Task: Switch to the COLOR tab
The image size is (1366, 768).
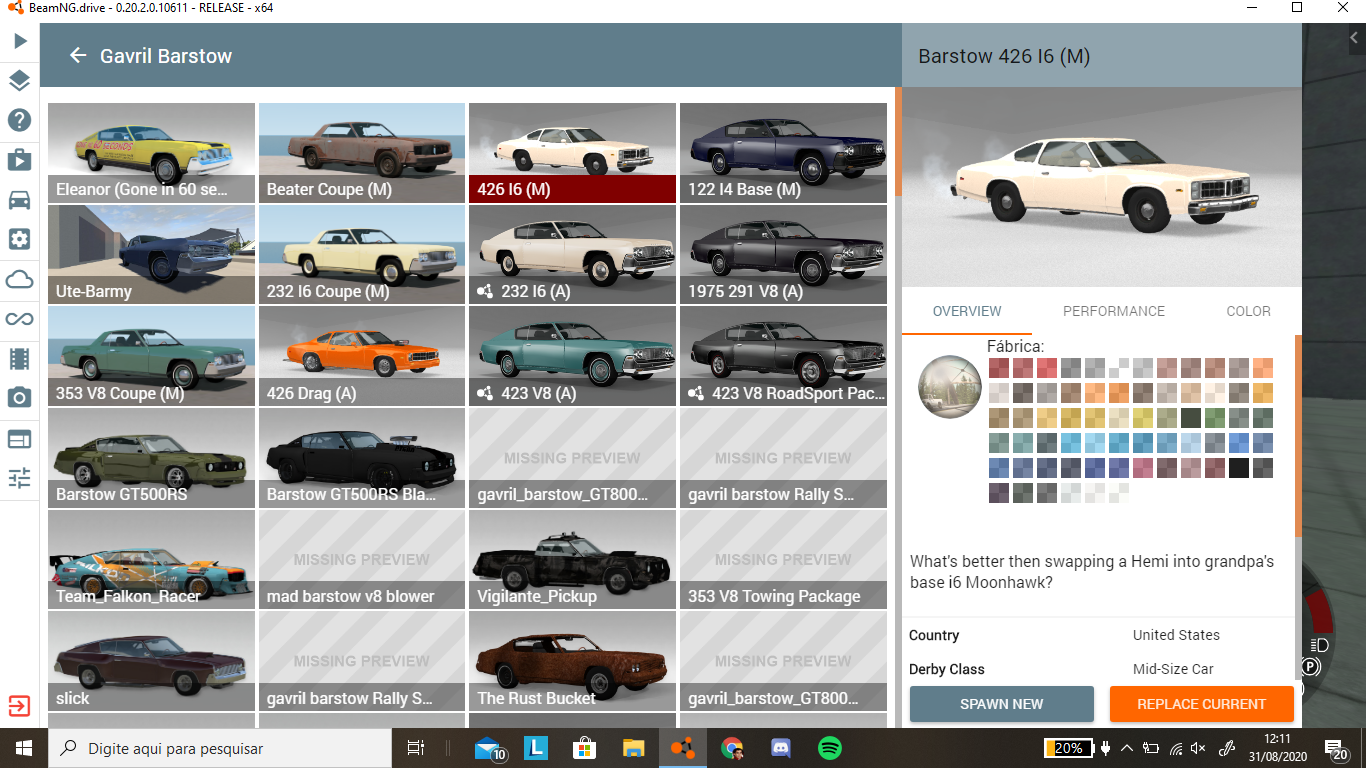Action: click(x=1248, y=311)
